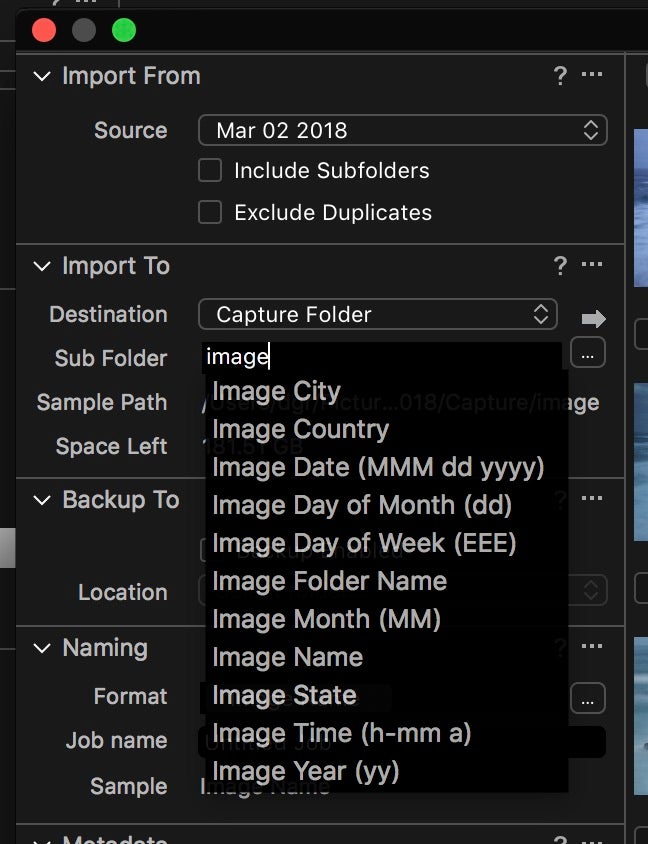Choose Image Name suggestion

(386, 657)
